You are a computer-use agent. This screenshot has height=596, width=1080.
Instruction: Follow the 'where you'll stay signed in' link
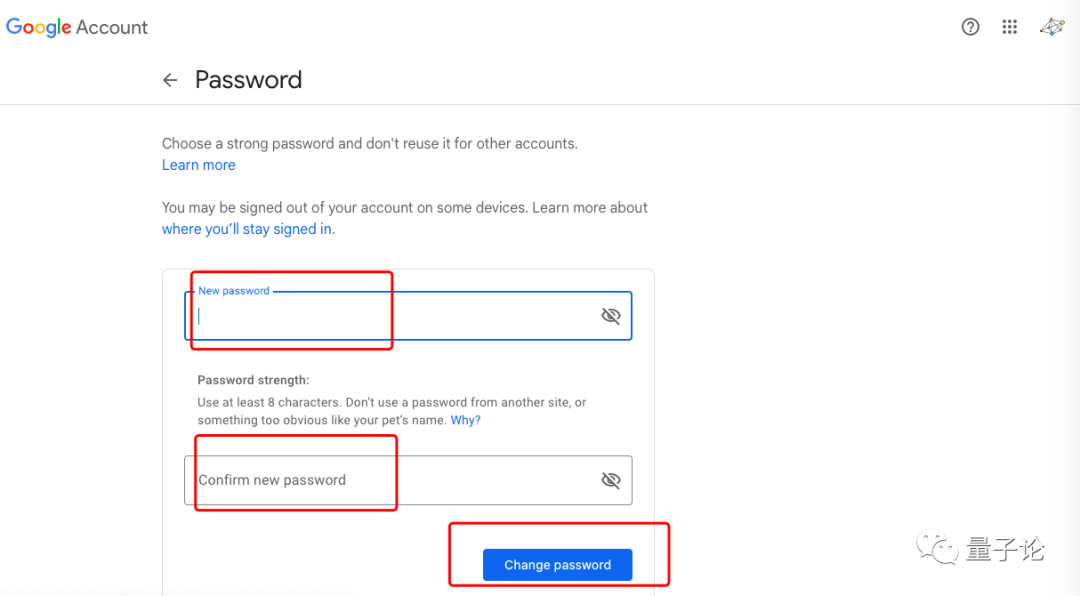point(248,229)
